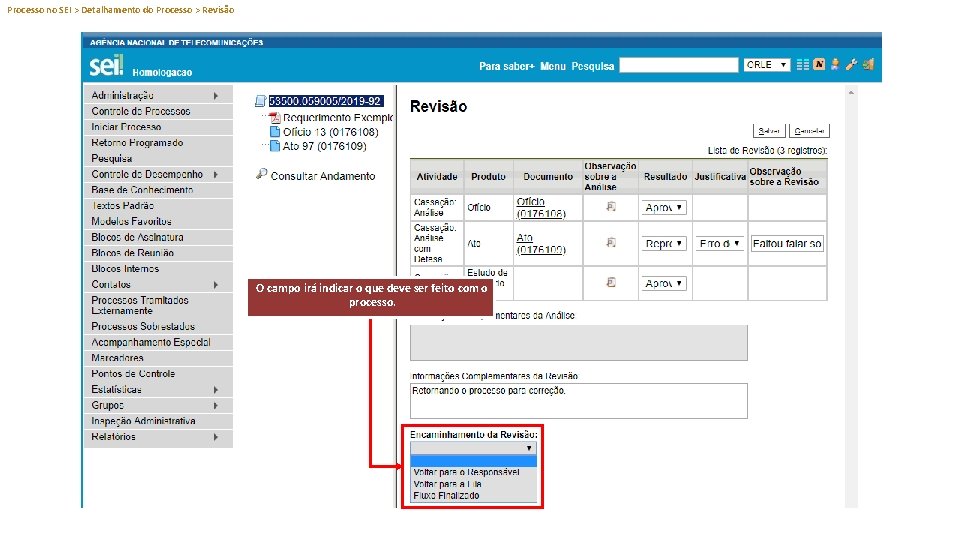Click the magnifier icon beside Consultar Andamento
Viewport: 960px width, 540px height.
click(261, 174)
